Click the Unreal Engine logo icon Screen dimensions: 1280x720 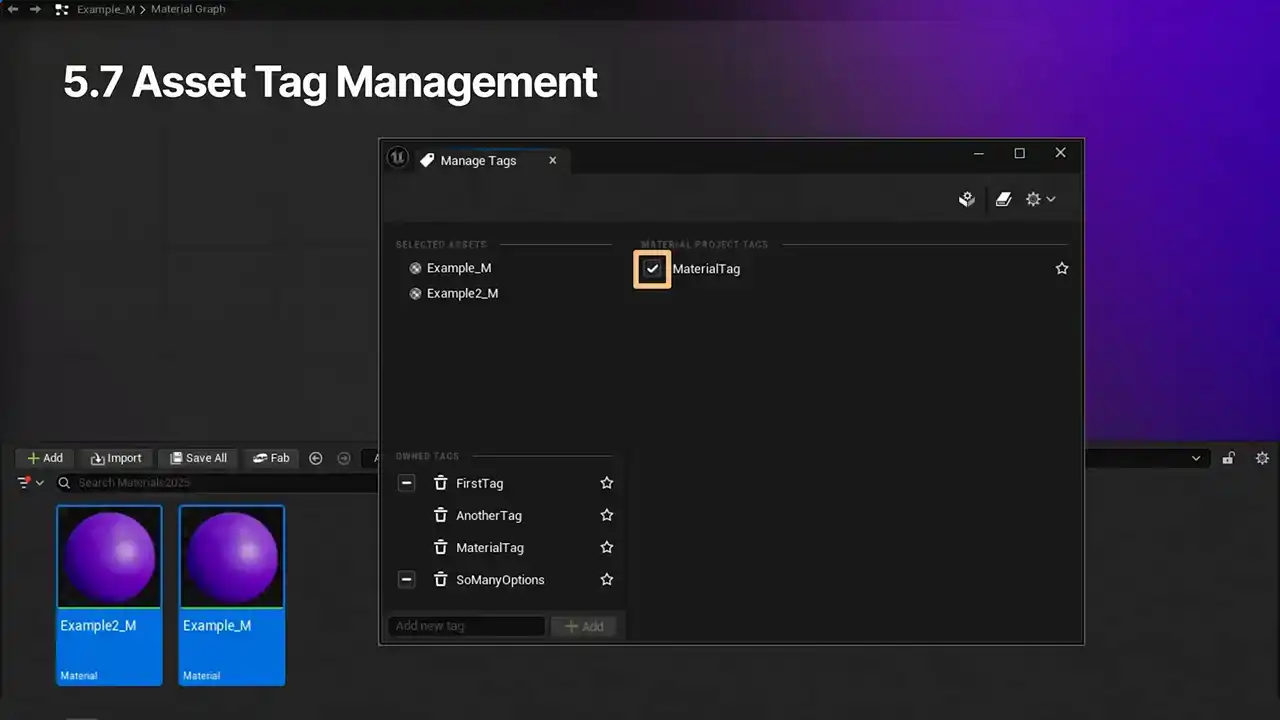(398, 159)
